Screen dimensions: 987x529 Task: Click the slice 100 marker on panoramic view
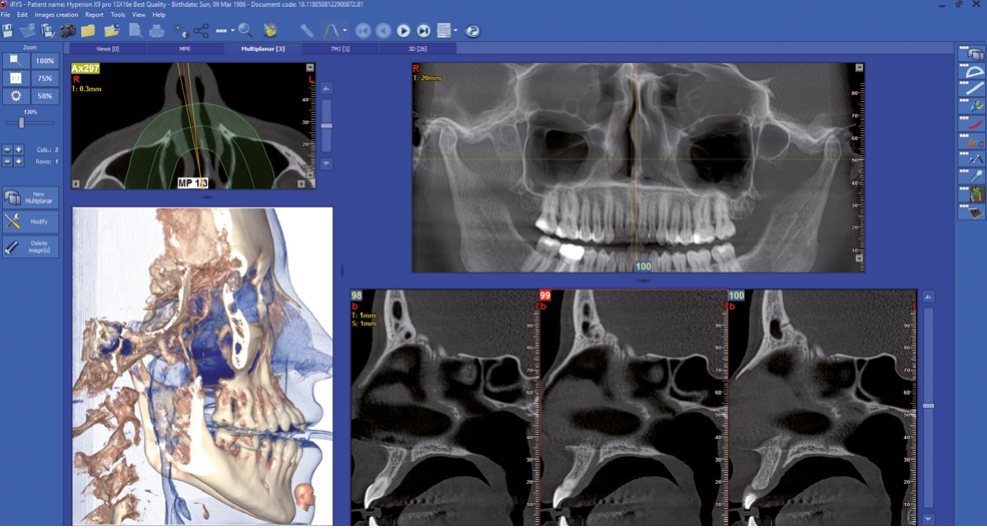tap(643, 266)
